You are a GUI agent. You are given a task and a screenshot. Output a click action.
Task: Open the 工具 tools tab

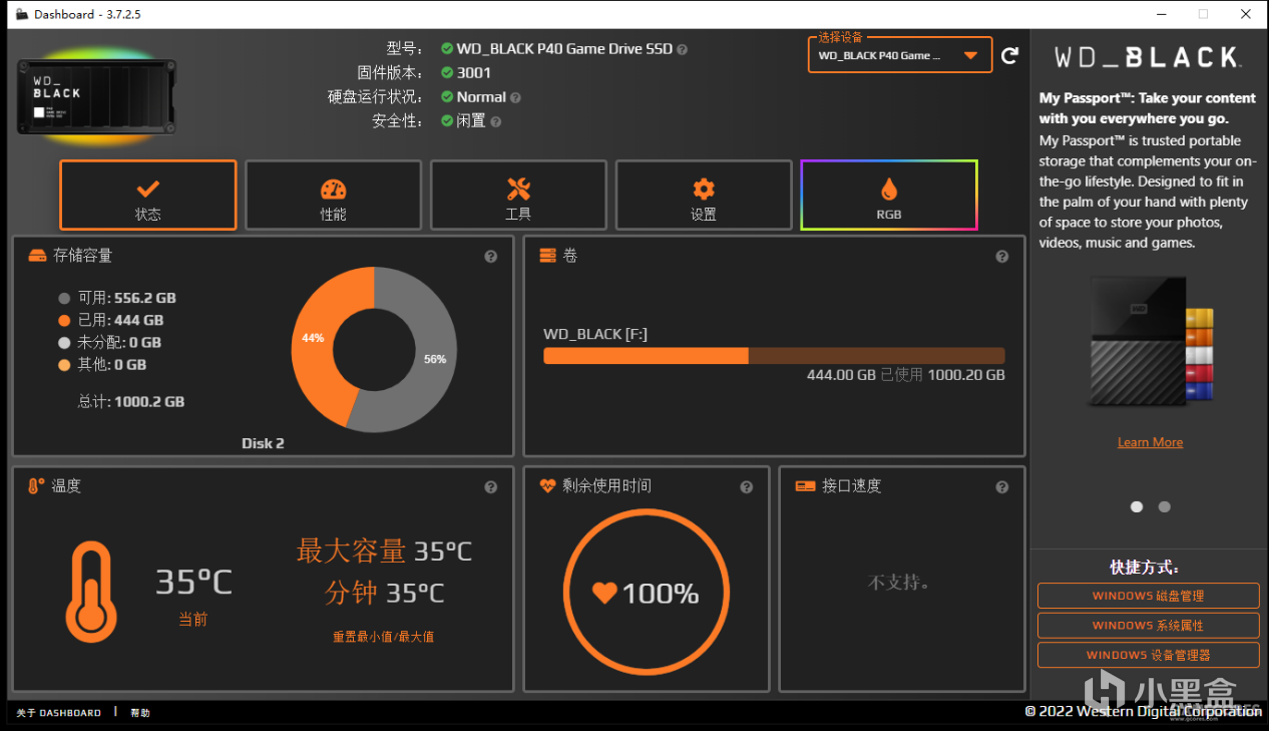(518, 195)
